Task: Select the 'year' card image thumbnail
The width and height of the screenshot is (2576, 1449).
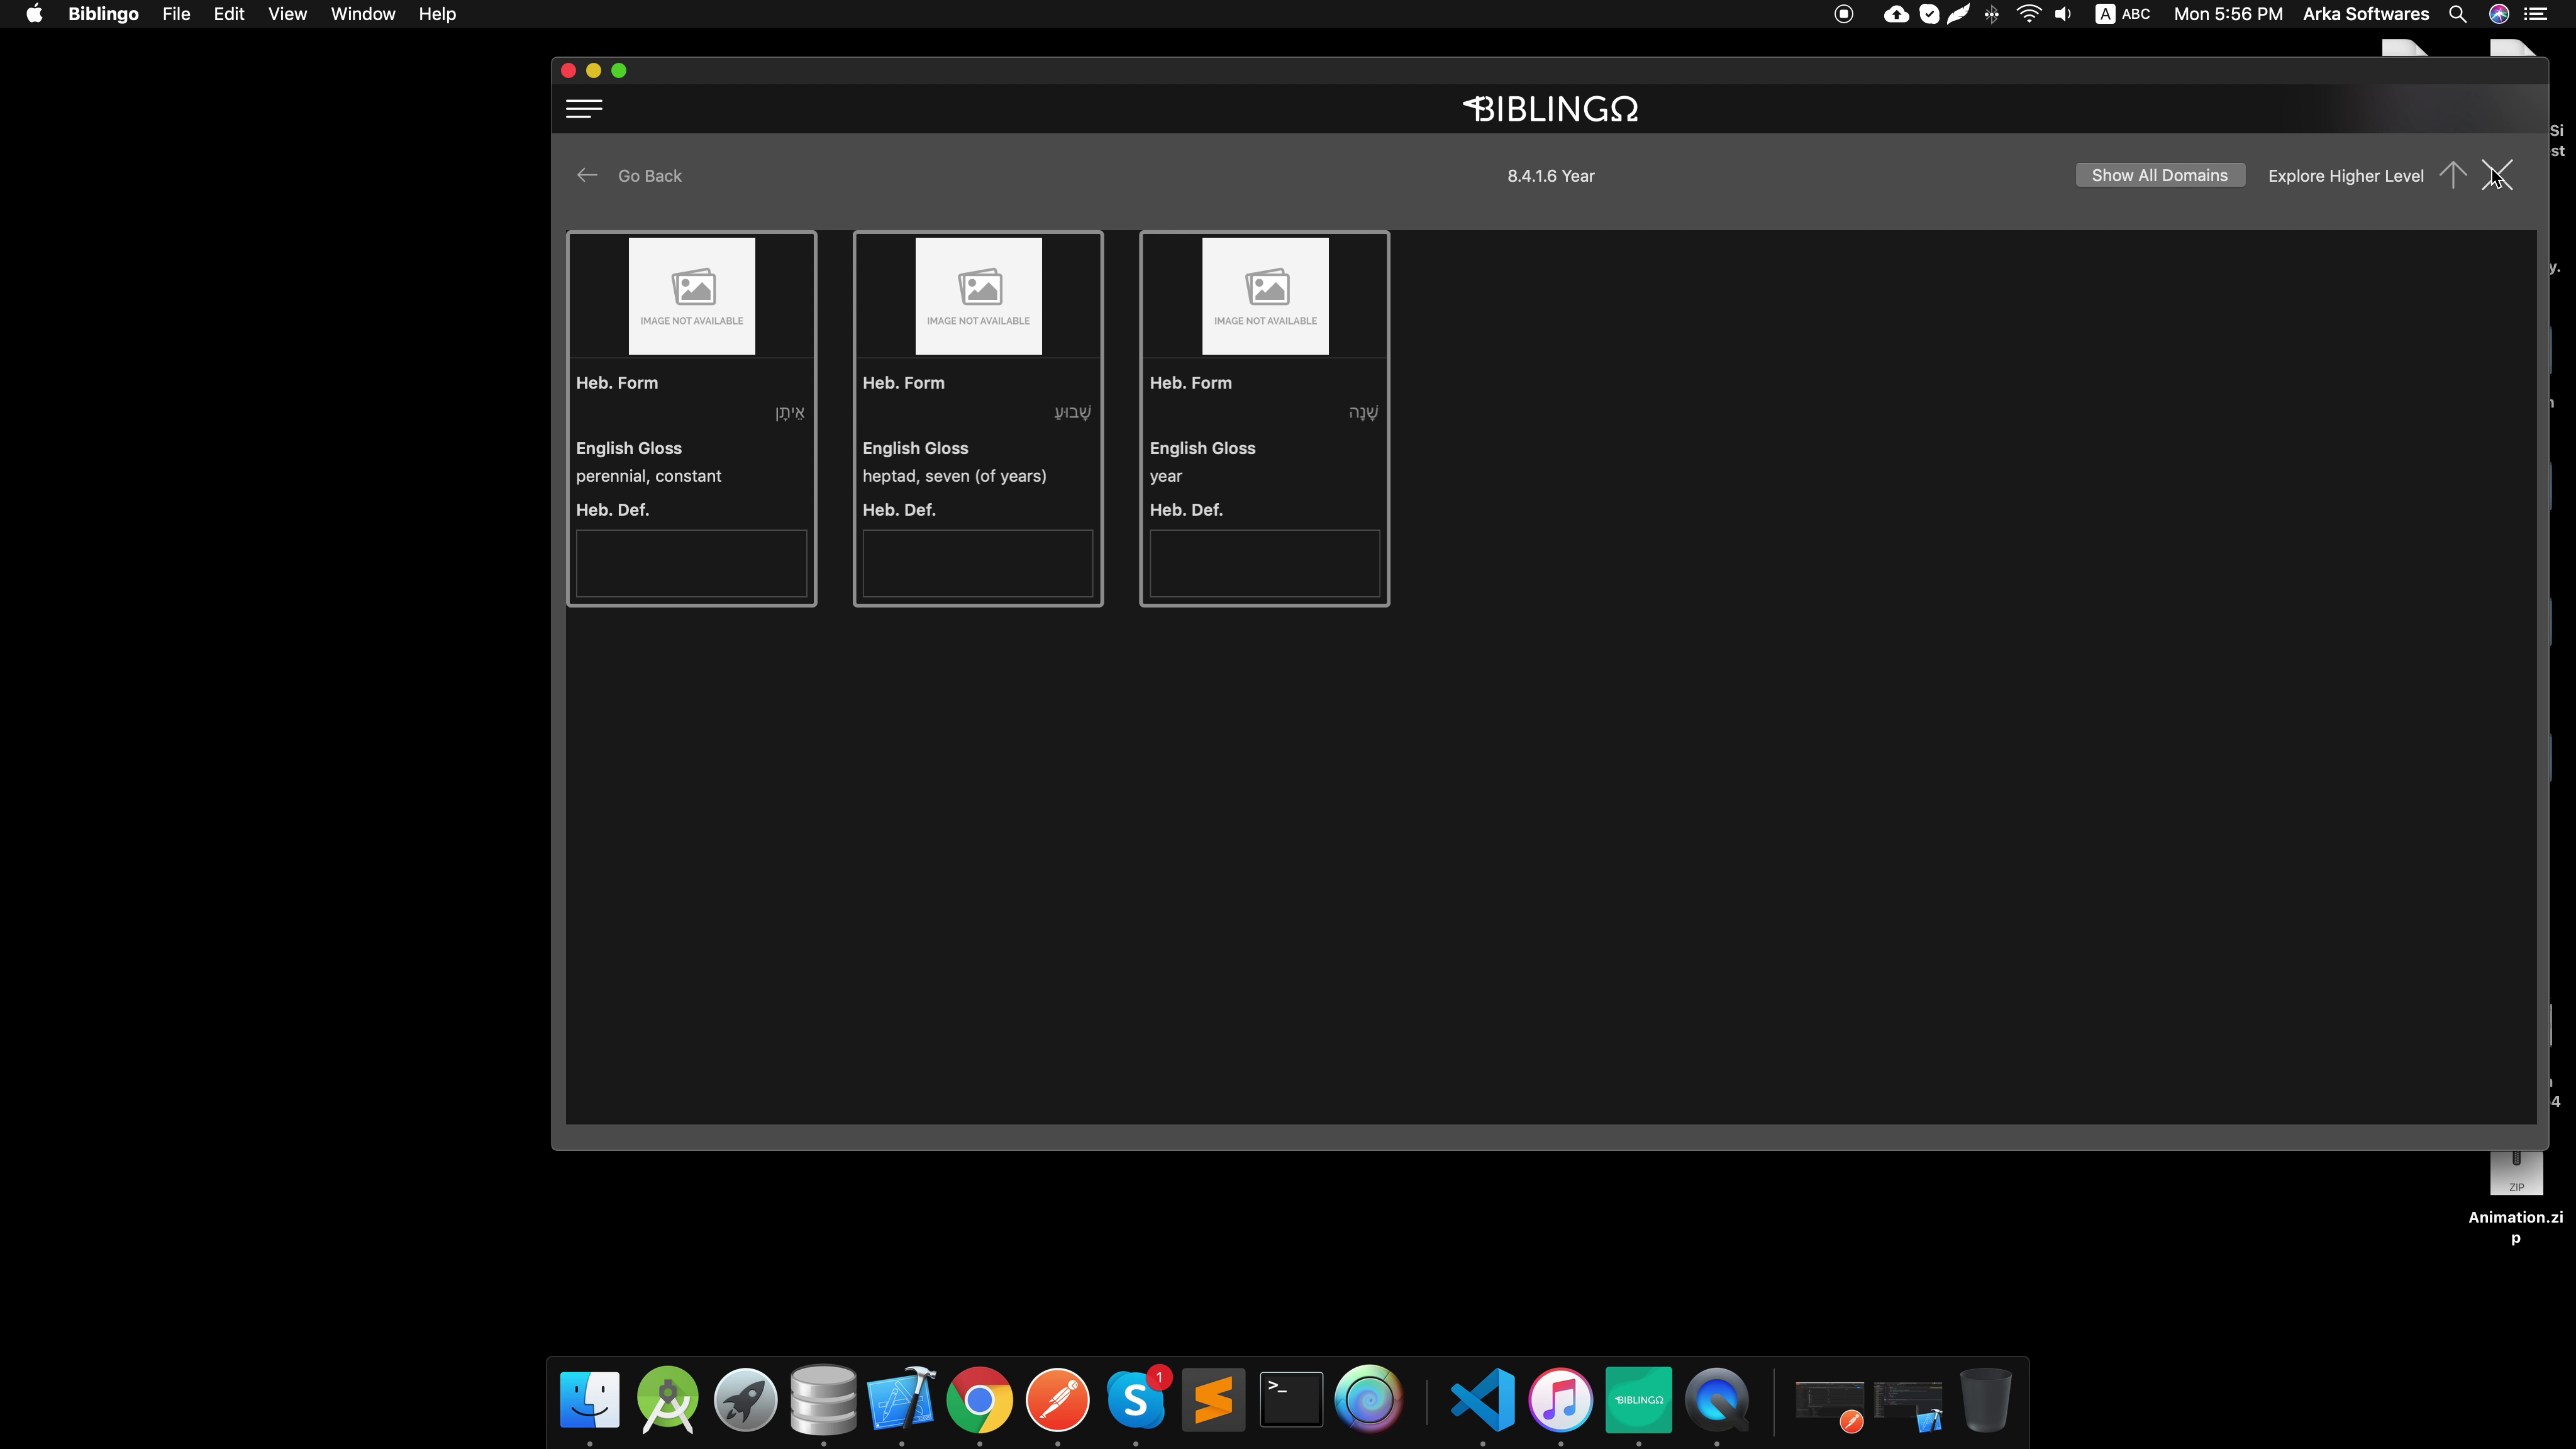Action: click(x=1264, y=295)
